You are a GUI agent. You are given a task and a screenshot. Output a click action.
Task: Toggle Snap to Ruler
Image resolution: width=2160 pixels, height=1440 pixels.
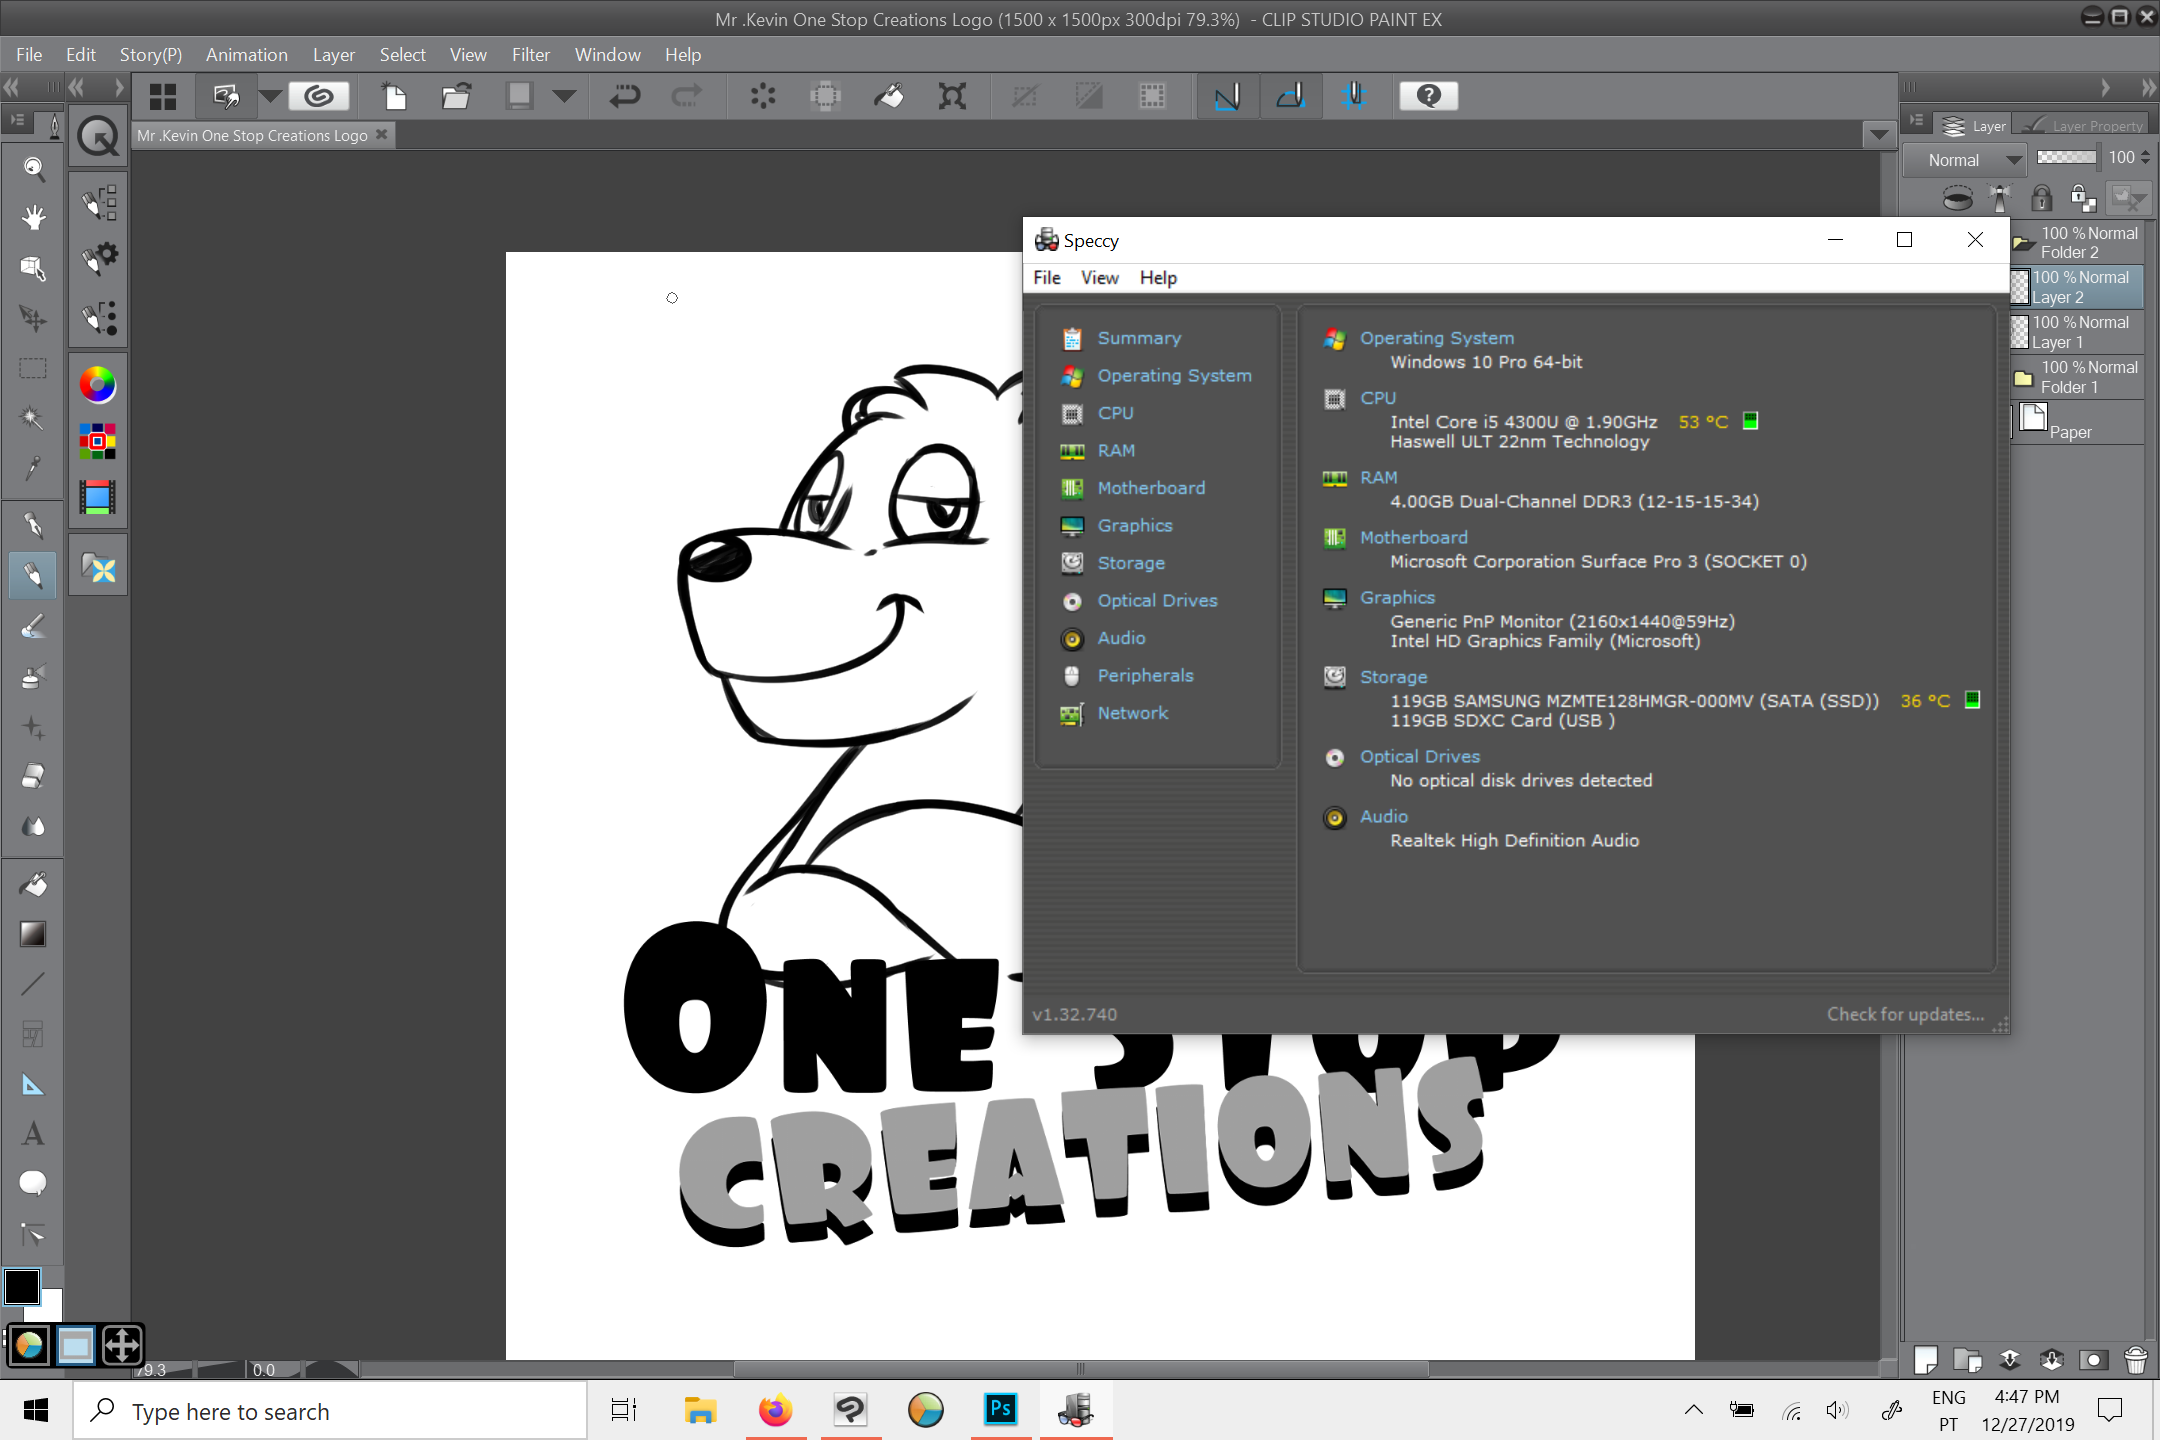click(1227, 96)
